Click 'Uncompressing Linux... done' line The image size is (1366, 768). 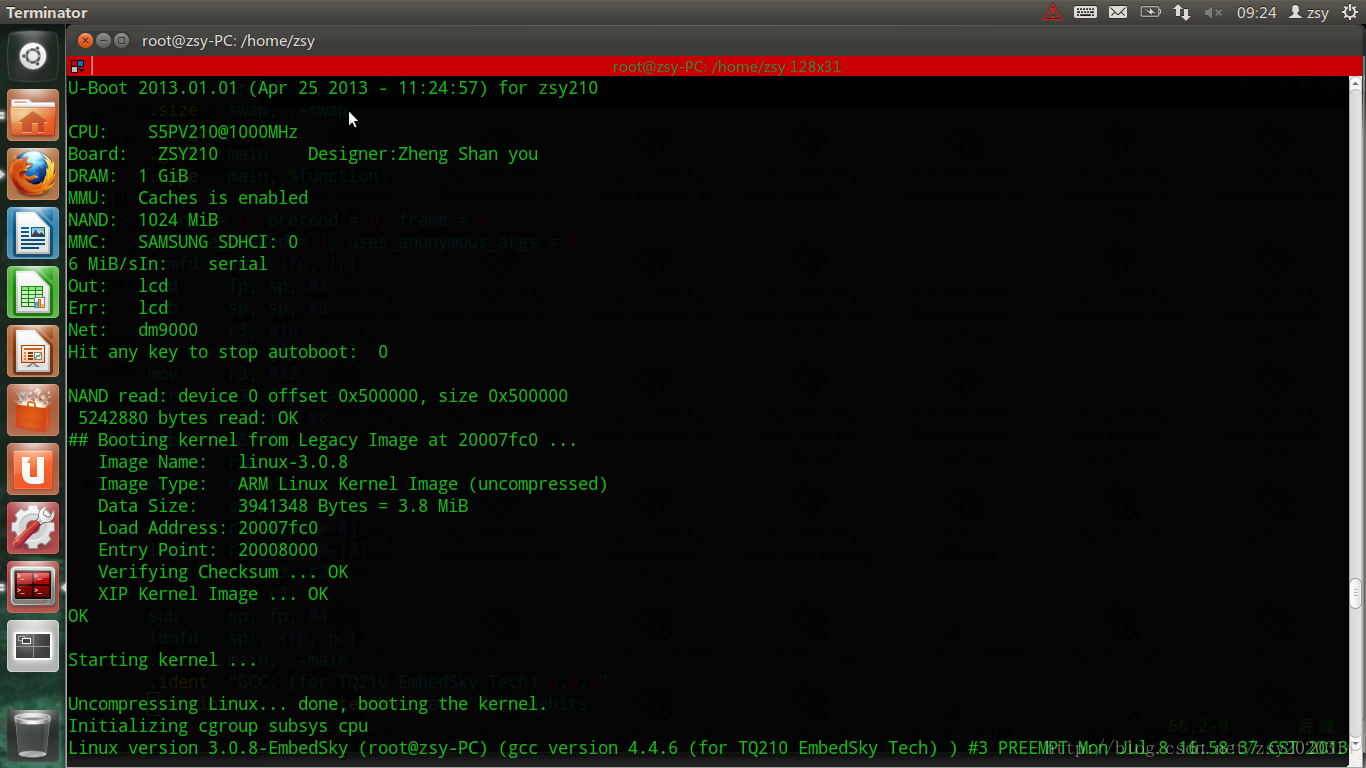(x=308, y=704)
